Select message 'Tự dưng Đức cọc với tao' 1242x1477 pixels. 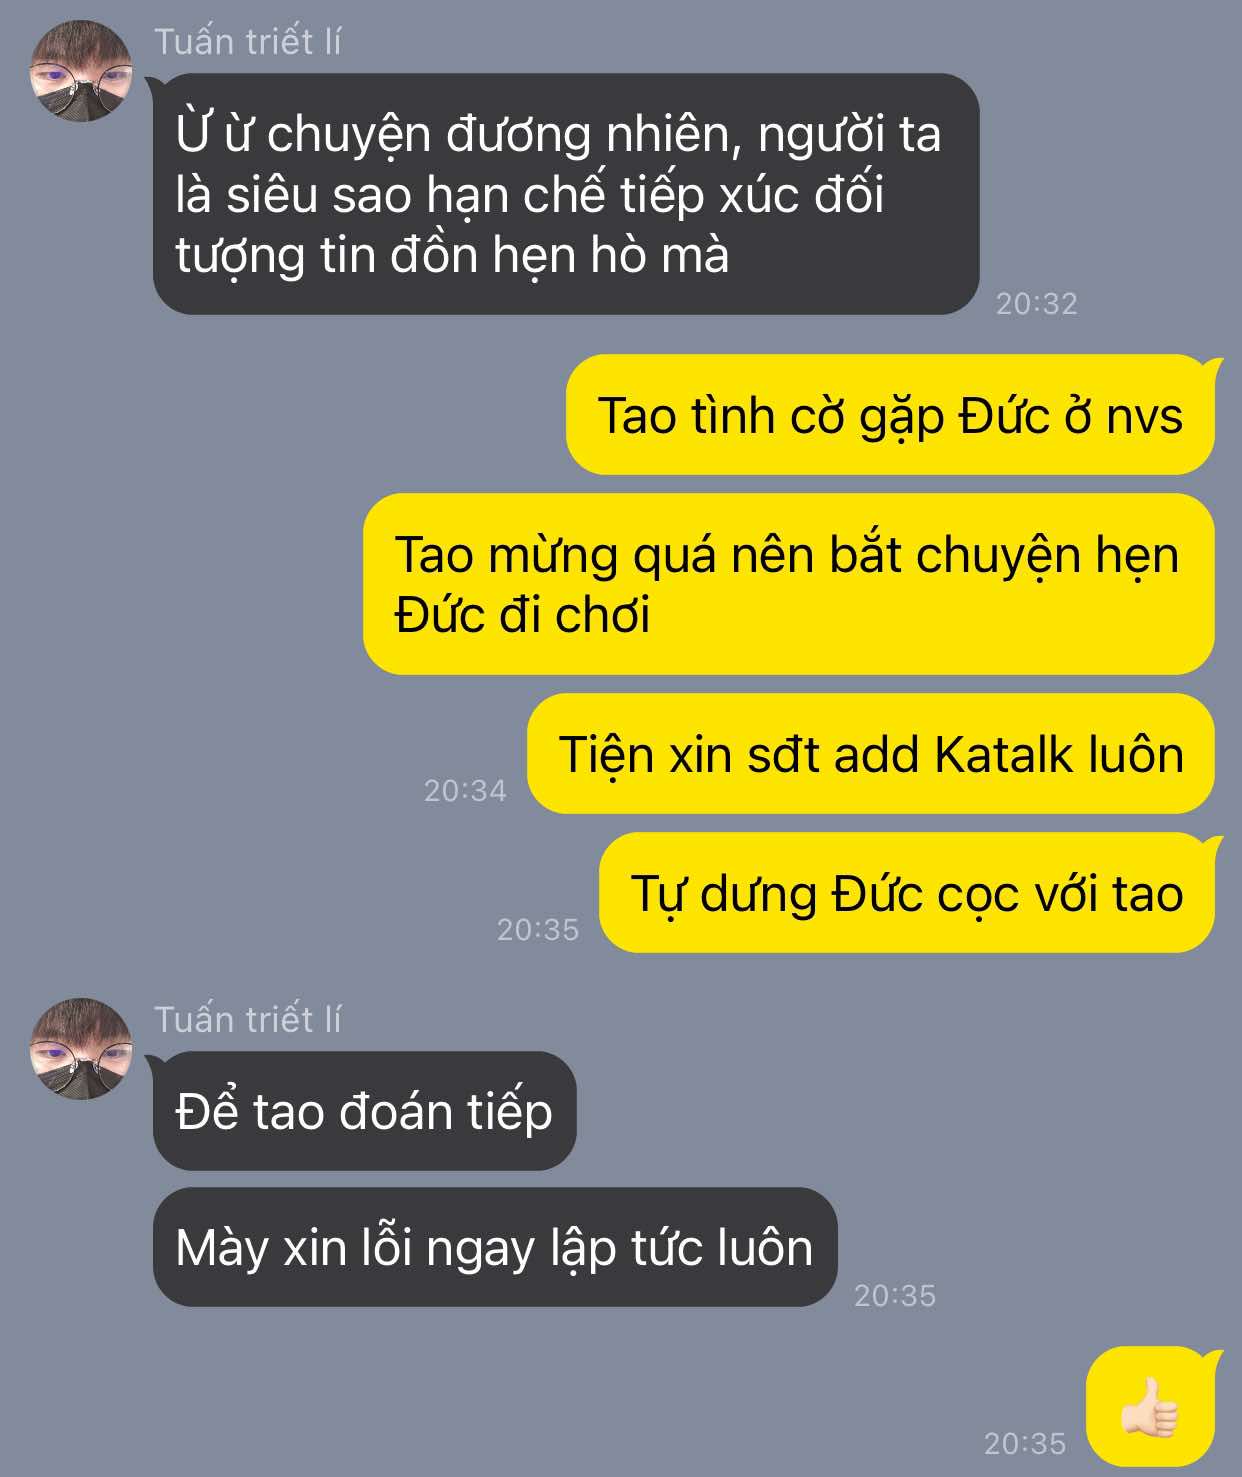pyautogui.click(x=907, y=893)
